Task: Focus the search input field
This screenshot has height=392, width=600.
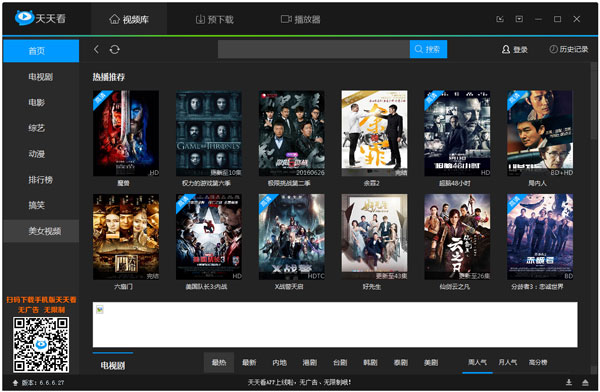Action: (314, 49)
